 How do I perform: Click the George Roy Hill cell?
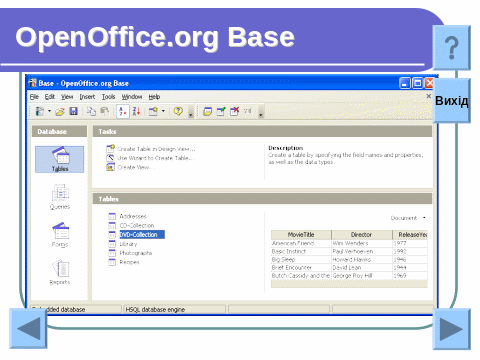(361, 276)
